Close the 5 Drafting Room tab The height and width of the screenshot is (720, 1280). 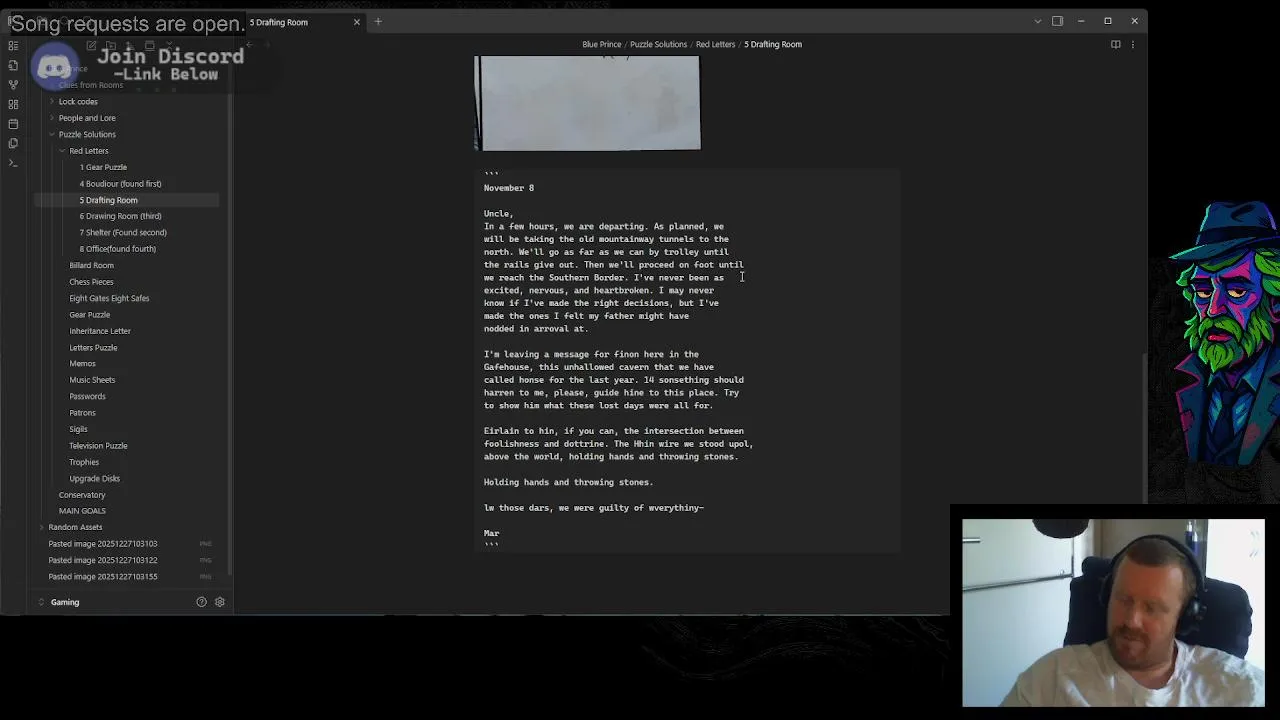coord(356,22)
